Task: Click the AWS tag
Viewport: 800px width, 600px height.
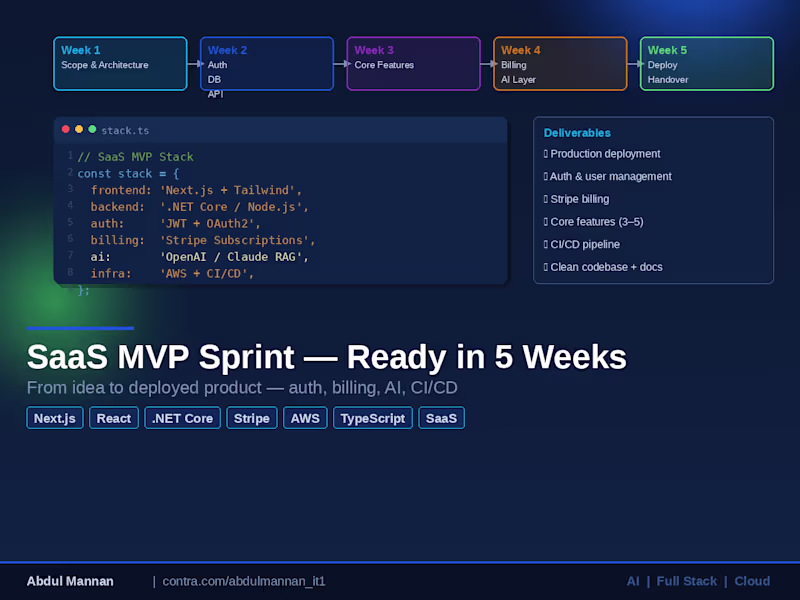Action: point(305,418)
